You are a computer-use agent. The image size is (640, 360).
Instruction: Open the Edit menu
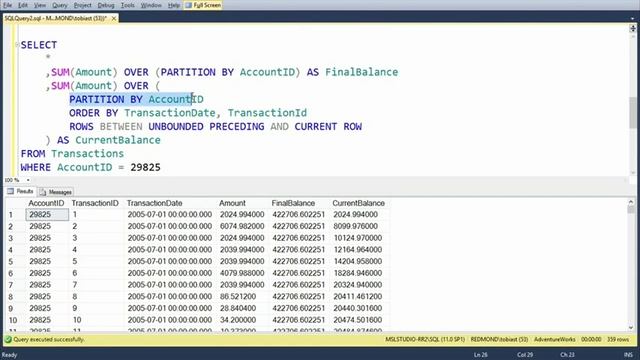point(23,5)
